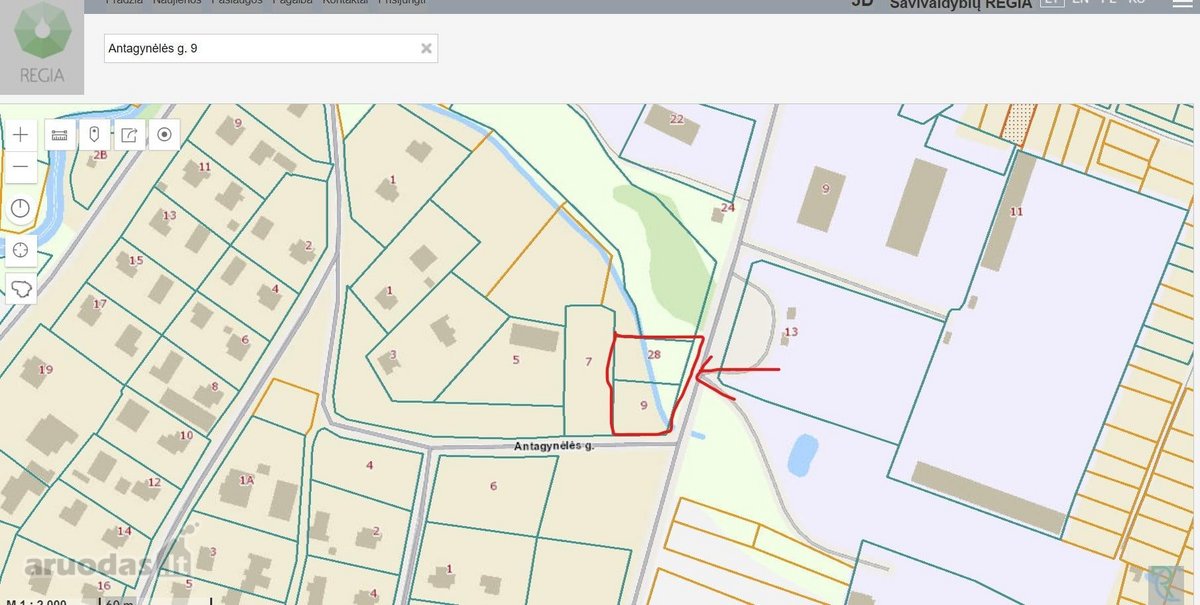The image size is (1200, 605).
Task: Open the share map link tool
Action: click(129, 134)
